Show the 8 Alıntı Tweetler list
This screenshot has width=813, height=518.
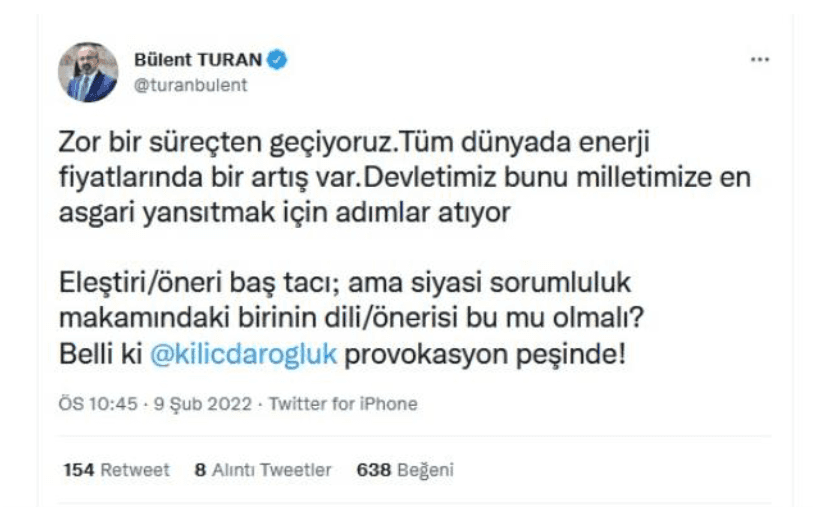point(263,469)
